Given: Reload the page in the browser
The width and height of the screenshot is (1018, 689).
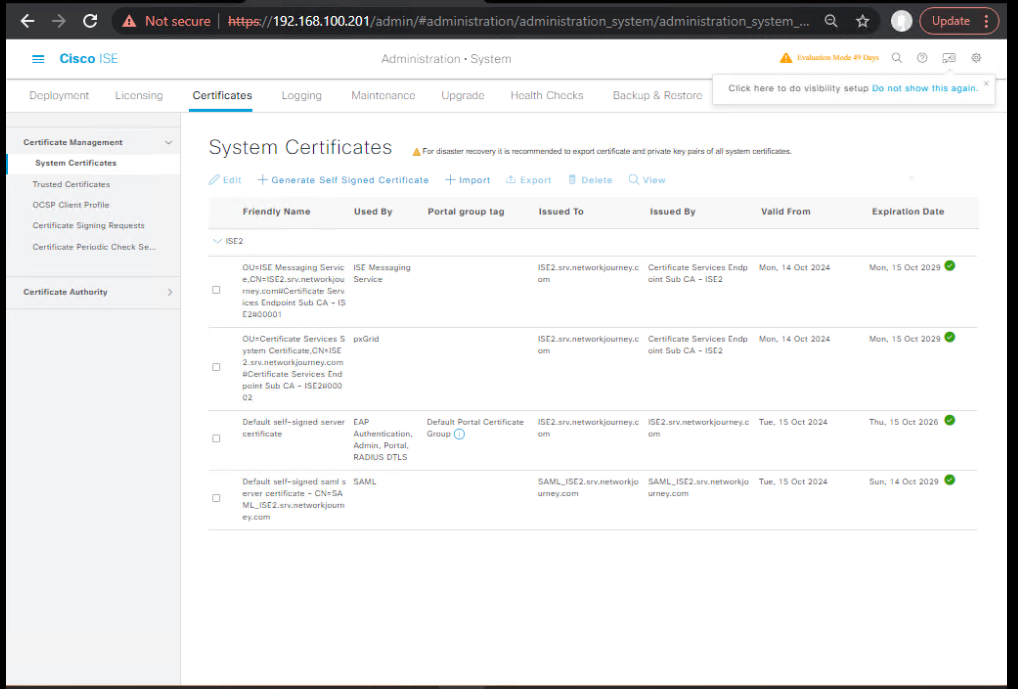Looking at the screenshot, I should point(90,21).
